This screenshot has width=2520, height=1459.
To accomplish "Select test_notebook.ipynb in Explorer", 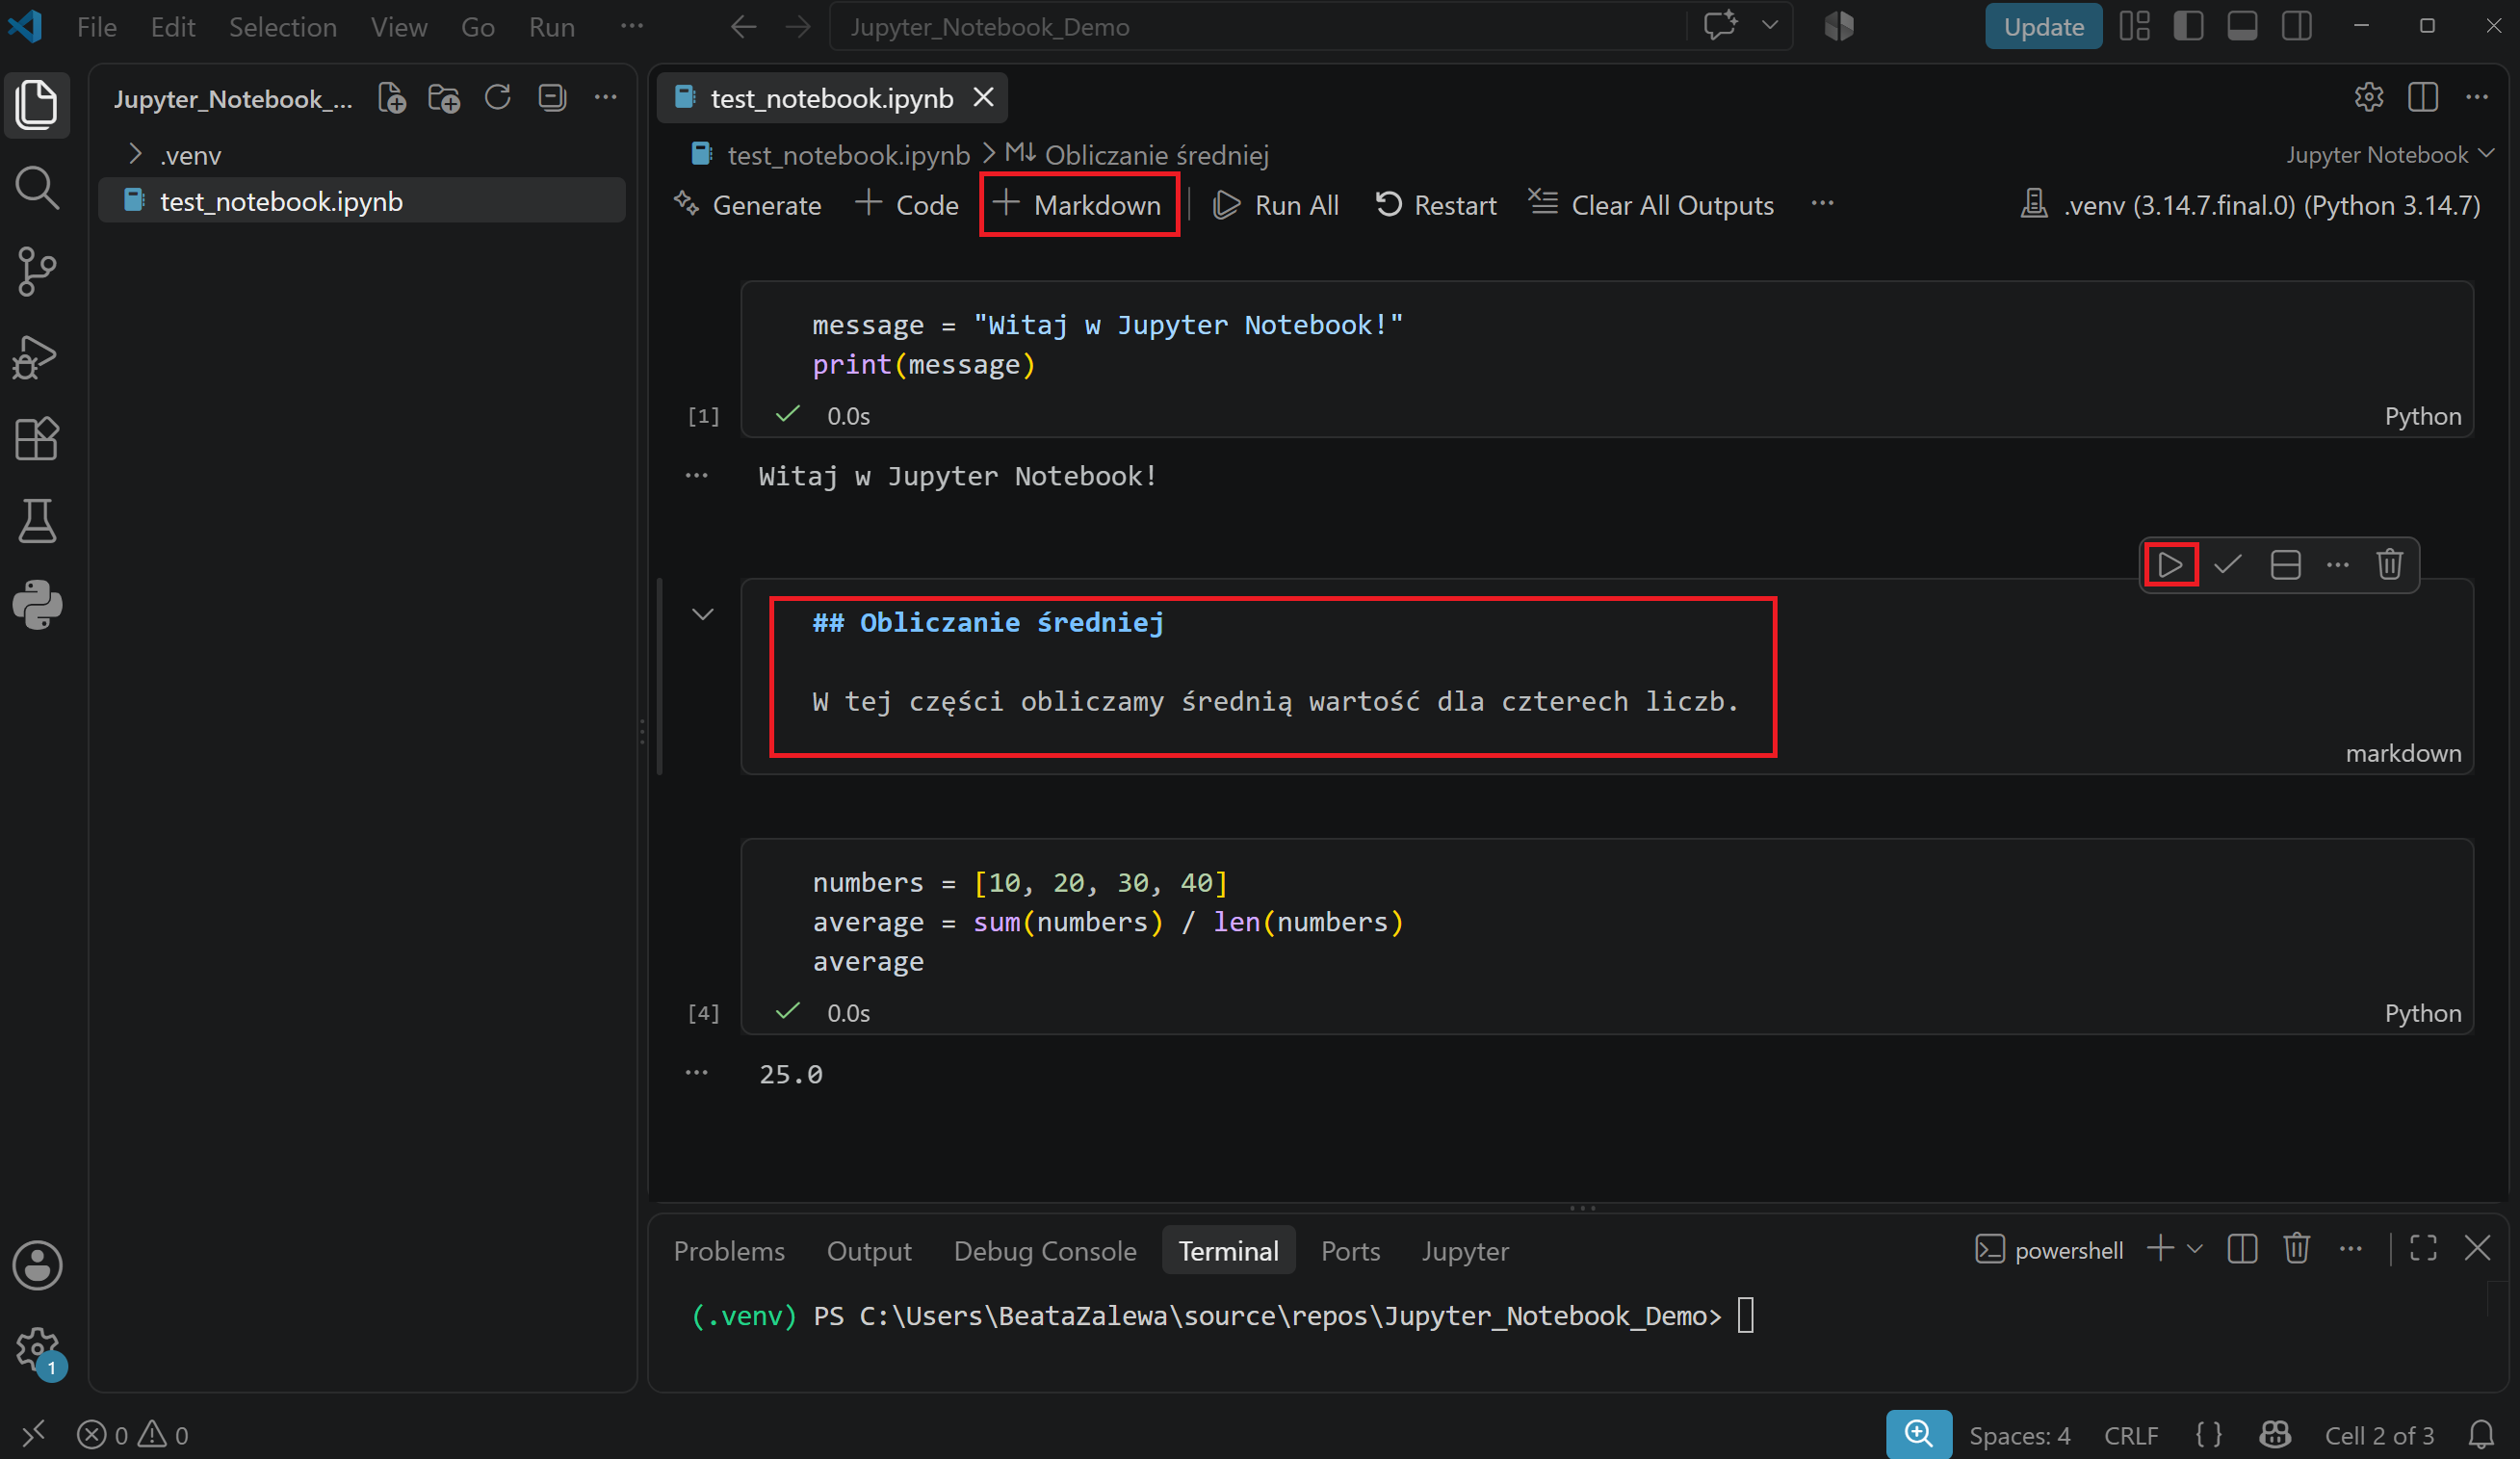I will click(362, 201).
